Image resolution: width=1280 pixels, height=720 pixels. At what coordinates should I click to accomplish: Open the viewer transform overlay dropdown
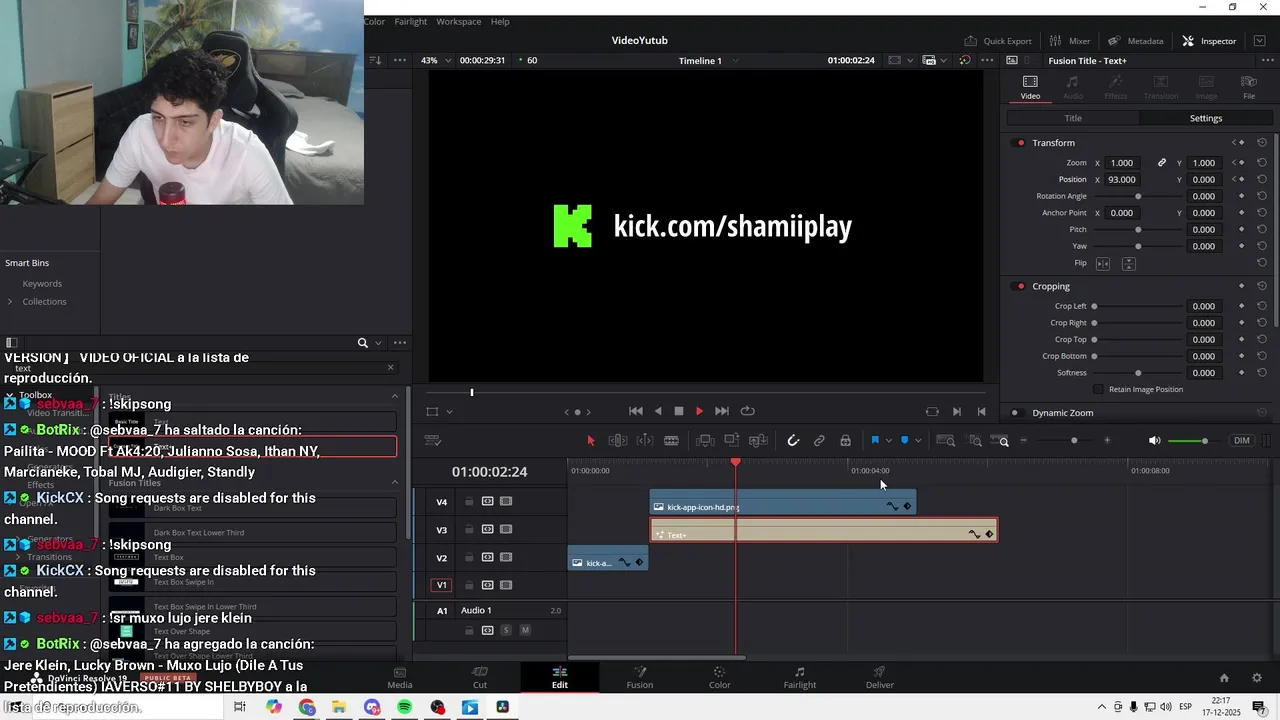(x=449, y=412)
